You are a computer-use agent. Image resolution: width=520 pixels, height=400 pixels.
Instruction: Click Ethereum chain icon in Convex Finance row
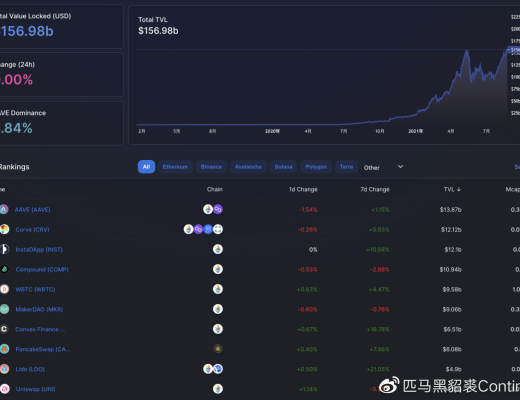(x=218, y=329)
